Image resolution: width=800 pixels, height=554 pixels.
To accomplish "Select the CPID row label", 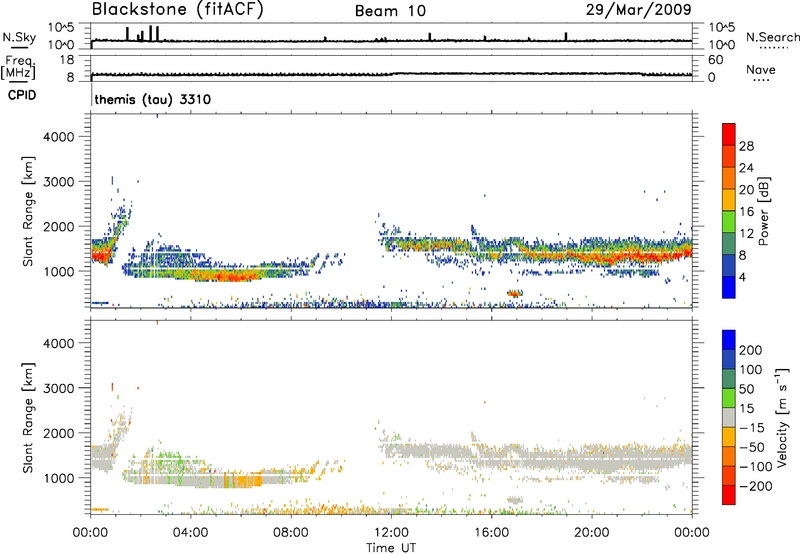I will [x=22, y=95].
